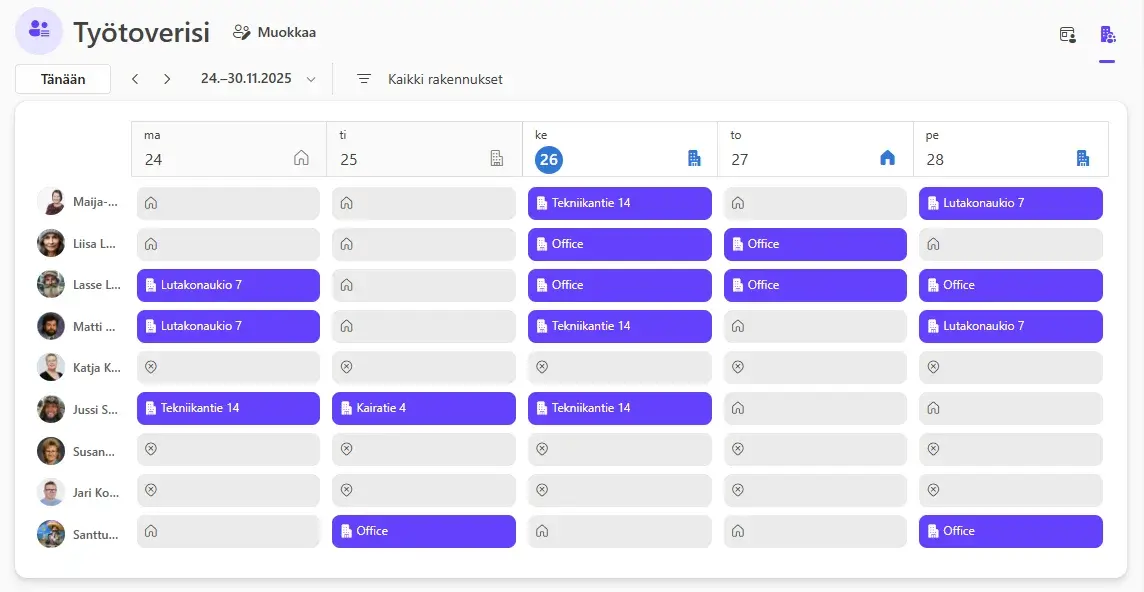Select Santtu's Office booking on Friday

[1010, 531]
